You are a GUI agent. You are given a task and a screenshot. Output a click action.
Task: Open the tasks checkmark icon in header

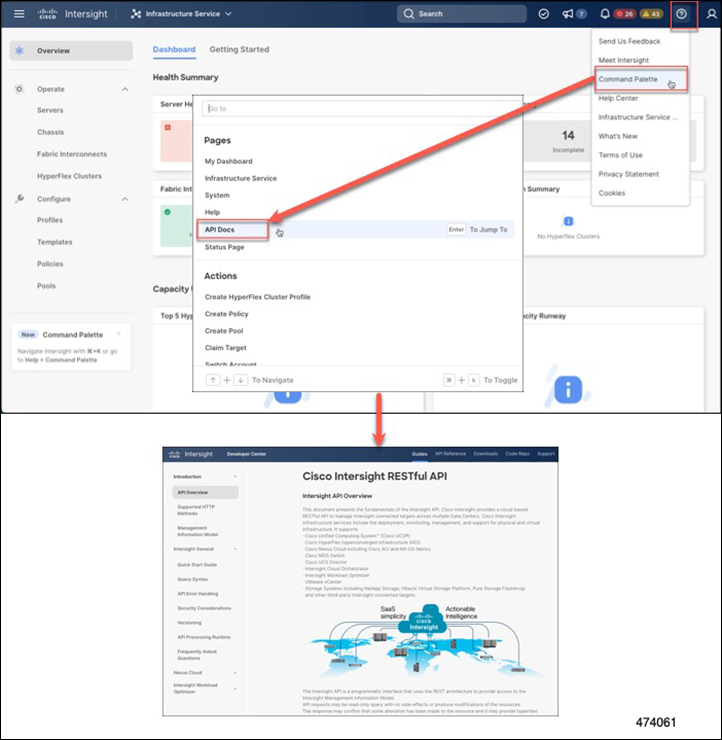544,14
